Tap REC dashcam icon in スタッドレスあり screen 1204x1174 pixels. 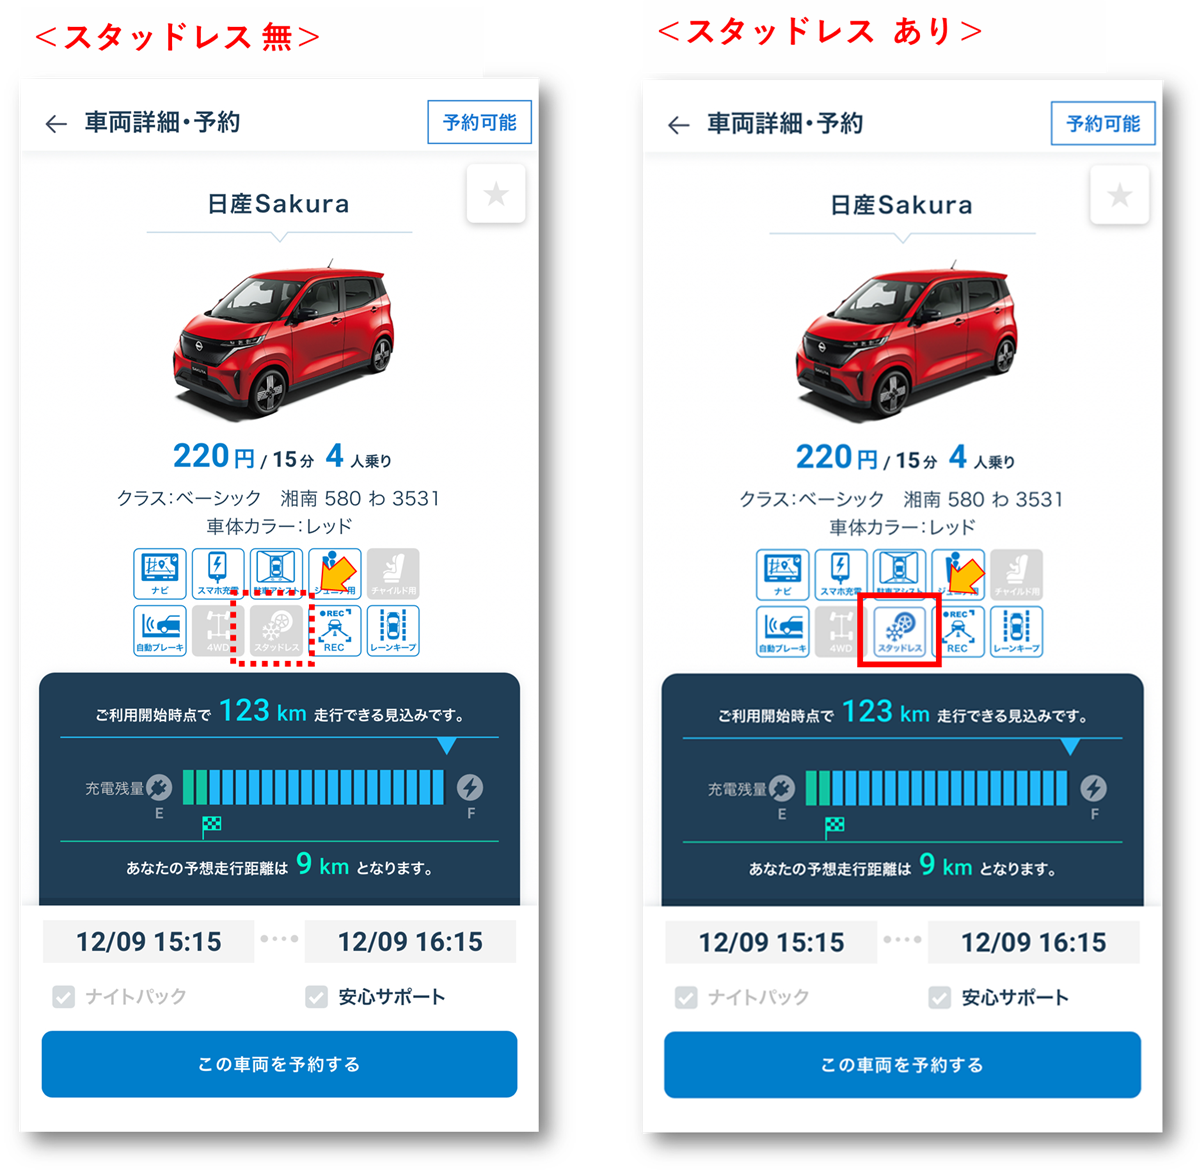958,632
